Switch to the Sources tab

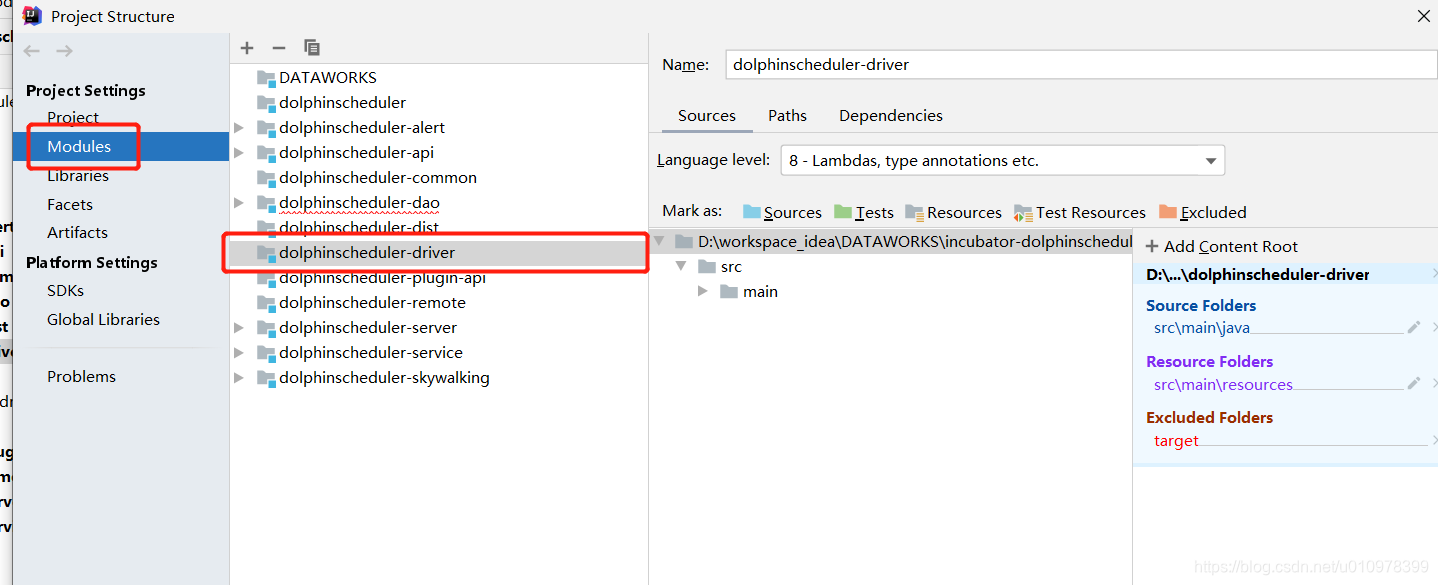coord(707,116)
